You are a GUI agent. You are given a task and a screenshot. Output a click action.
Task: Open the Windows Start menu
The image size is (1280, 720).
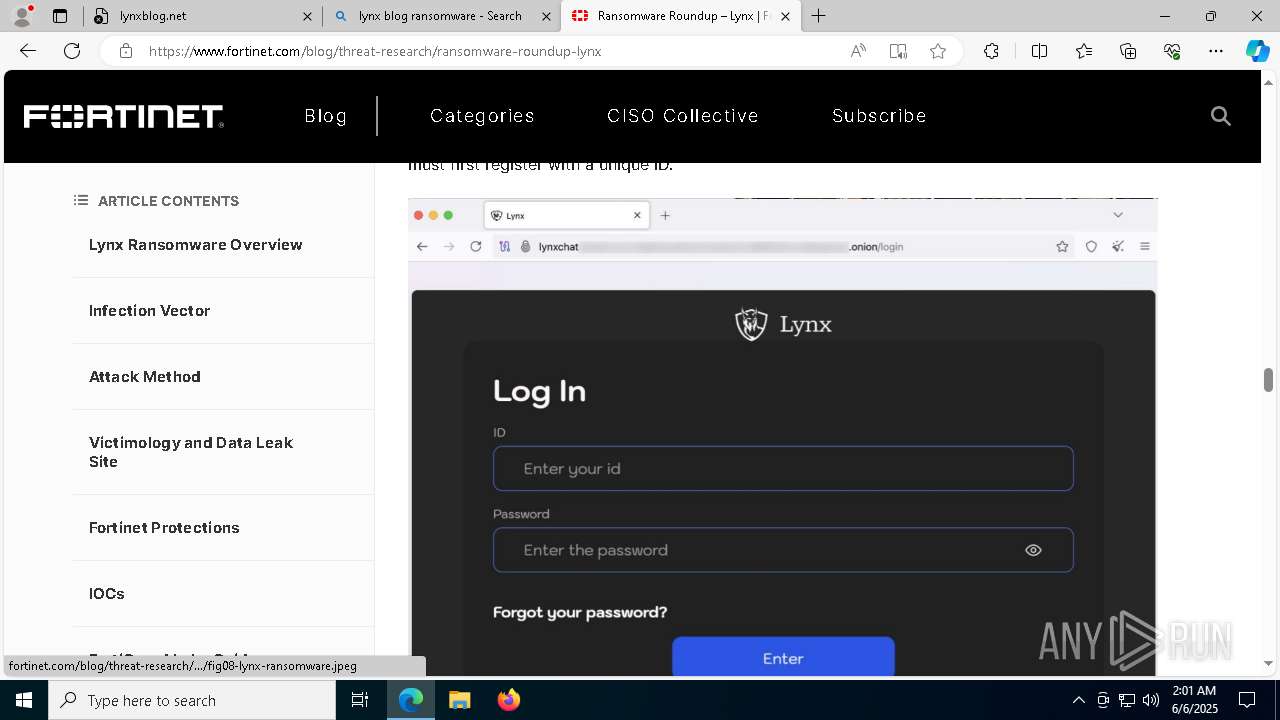tap(24, 700)
